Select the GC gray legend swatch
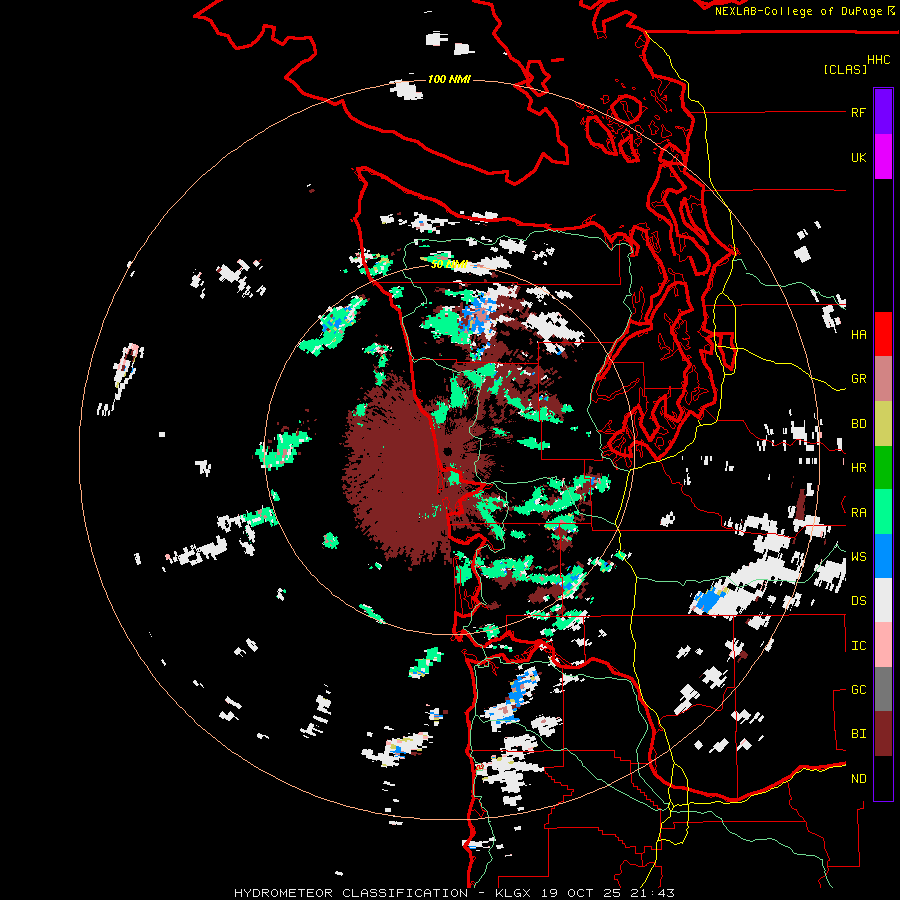 (883, 689)
